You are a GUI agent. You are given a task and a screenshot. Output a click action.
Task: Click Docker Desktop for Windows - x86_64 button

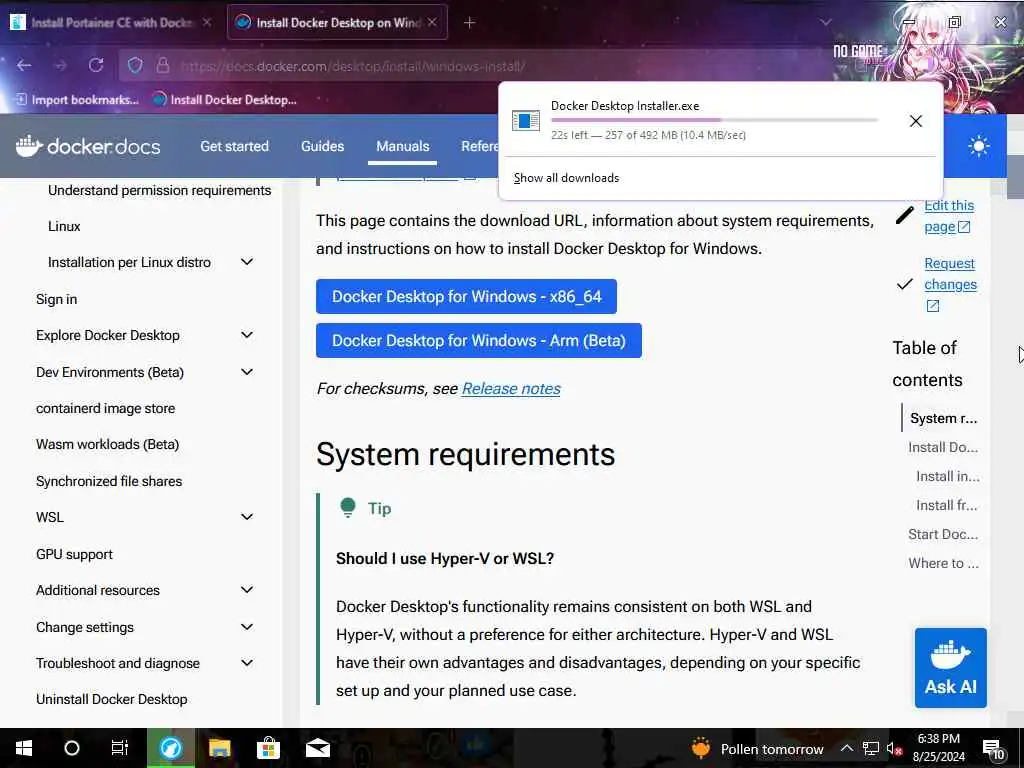point(466,296)
